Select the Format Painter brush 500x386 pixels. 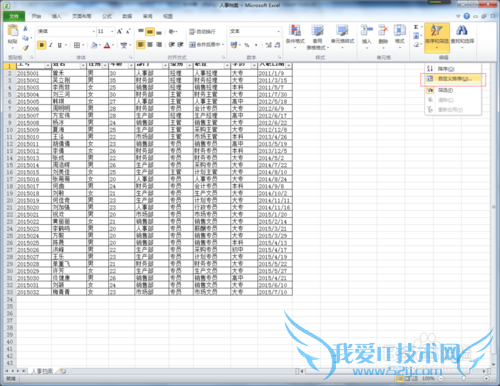(x=25, y=48)
